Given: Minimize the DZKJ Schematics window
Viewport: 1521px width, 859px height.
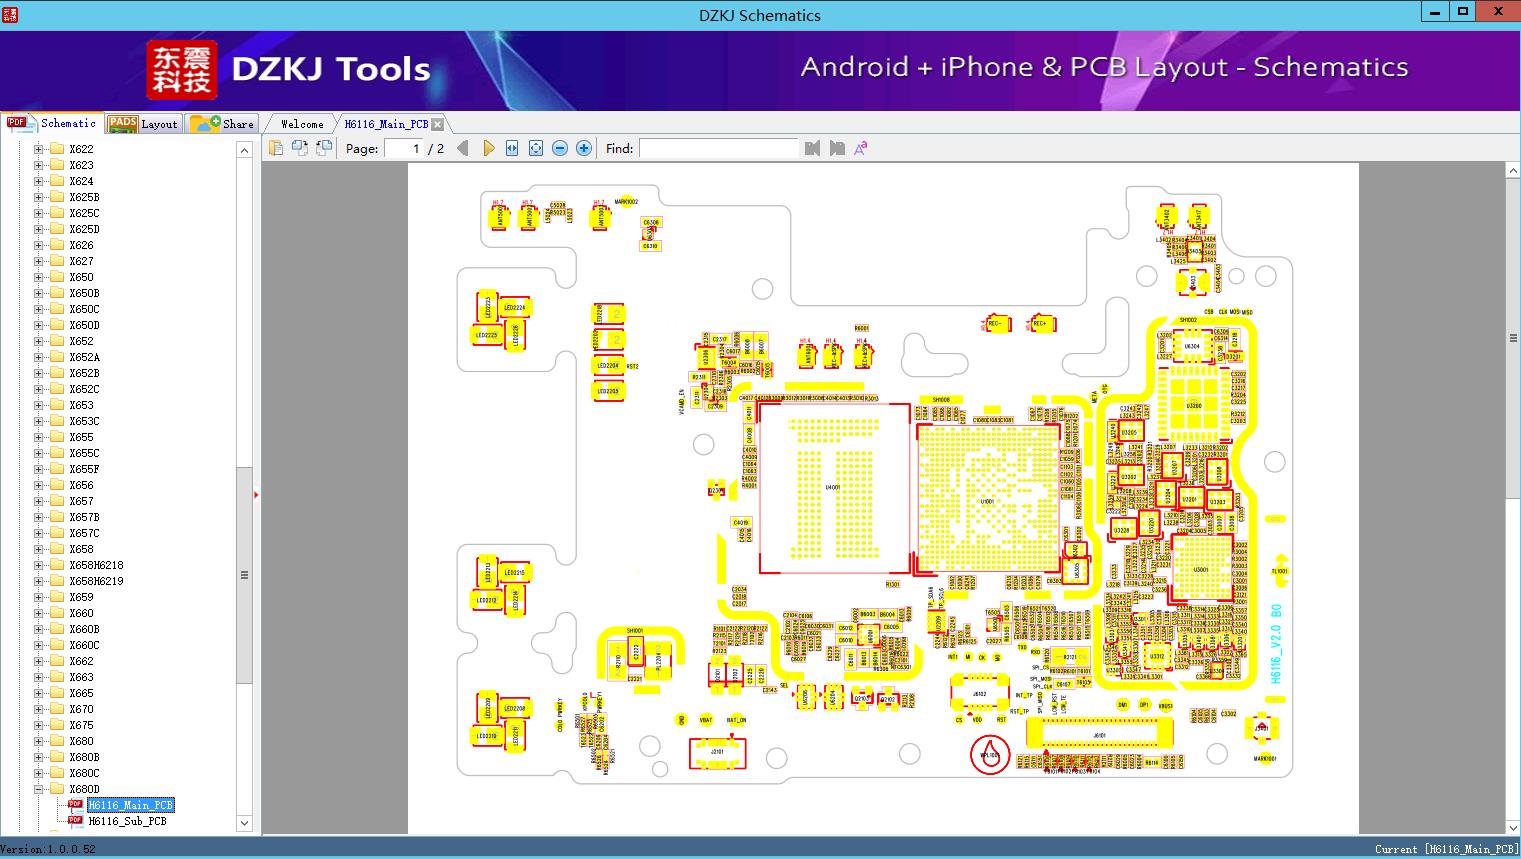Looking at the screenshot, I should tap(1434, 12).
